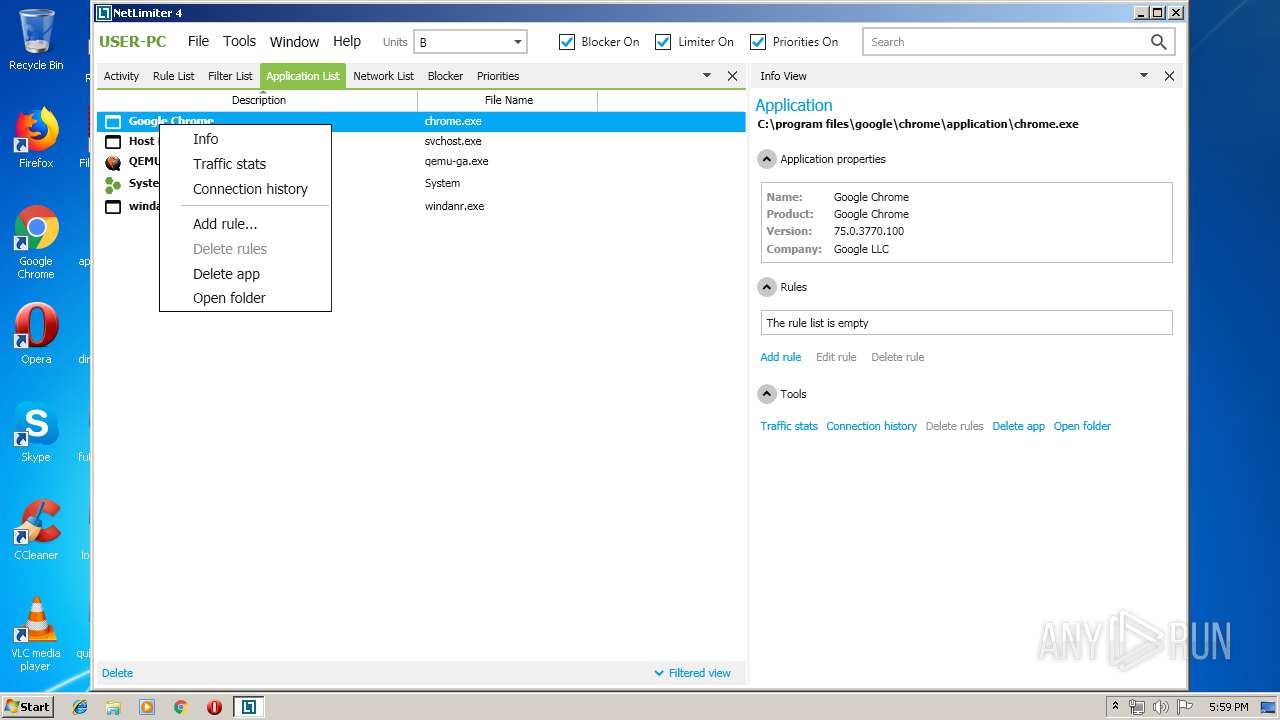Switch to Activity tab
Viewport: 1280px width, 720px height.
coord(122,76)
